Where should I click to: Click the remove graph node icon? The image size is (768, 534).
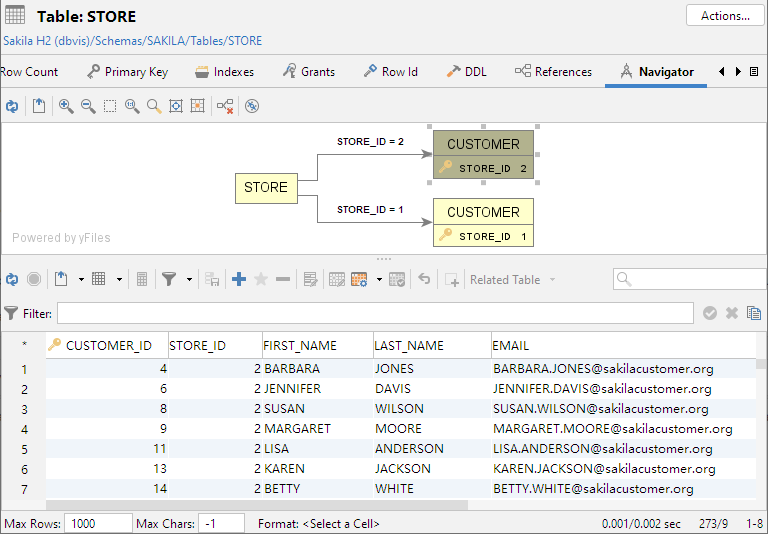tap(225, 106)
